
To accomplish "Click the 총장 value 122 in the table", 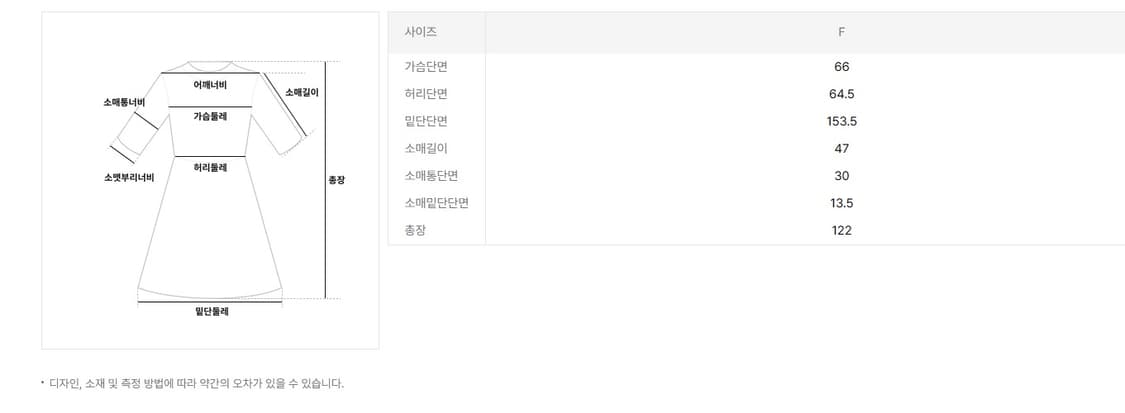I will pos(841,230).
